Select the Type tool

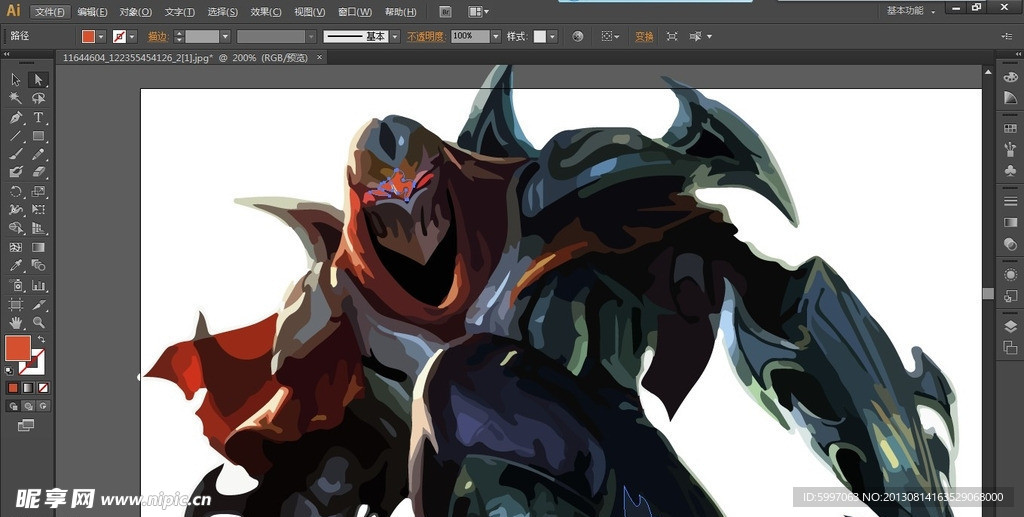39,118
